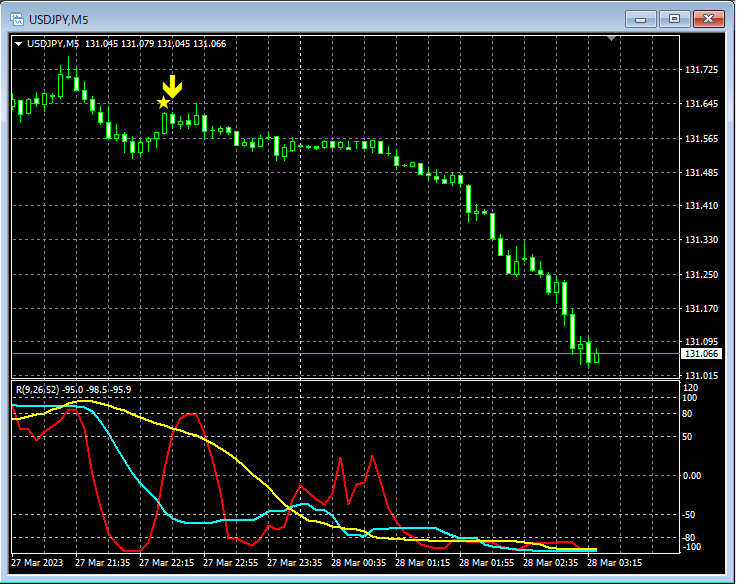
Task: Close the USDJPY,M5 chart window
Action: point(709,19)
